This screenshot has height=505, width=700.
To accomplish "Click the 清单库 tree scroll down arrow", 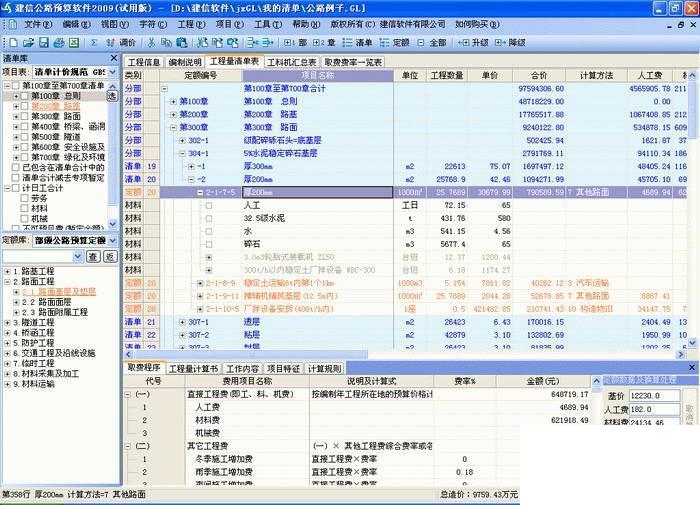I will [x=112, y=224].
